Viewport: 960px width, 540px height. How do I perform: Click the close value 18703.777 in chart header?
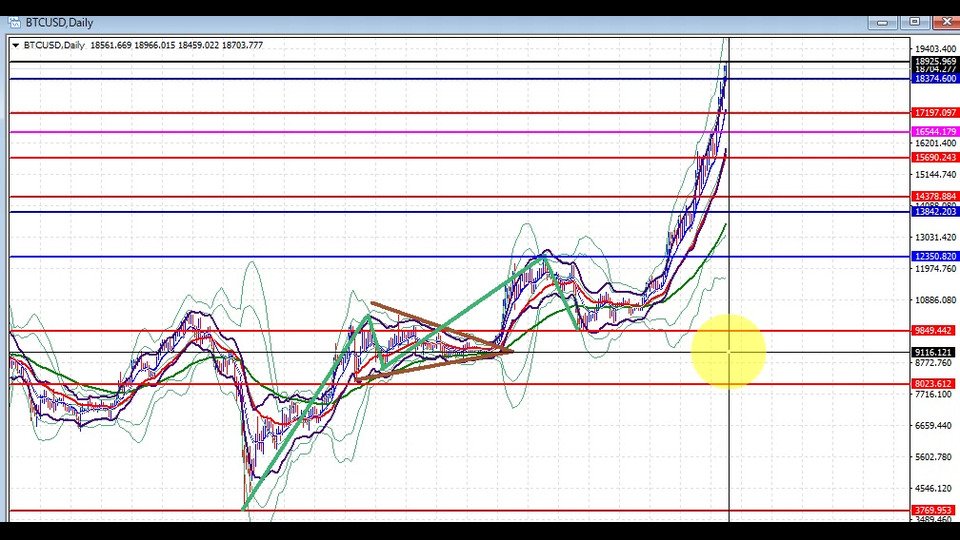pos(242,45)
